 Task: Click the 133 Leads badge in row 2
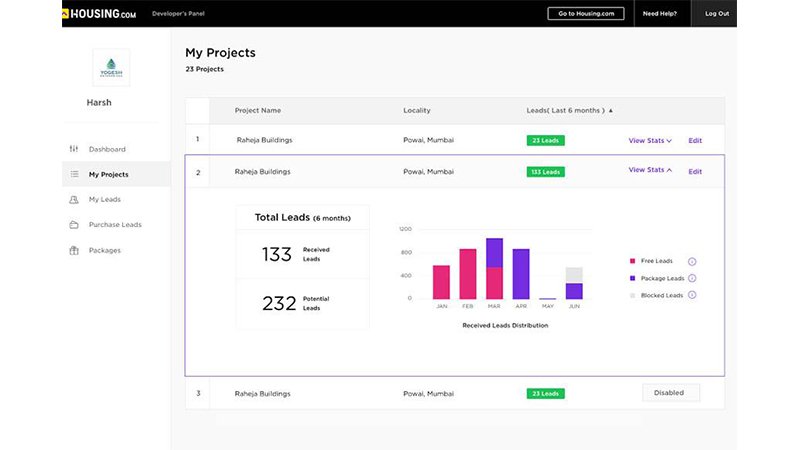545,172
